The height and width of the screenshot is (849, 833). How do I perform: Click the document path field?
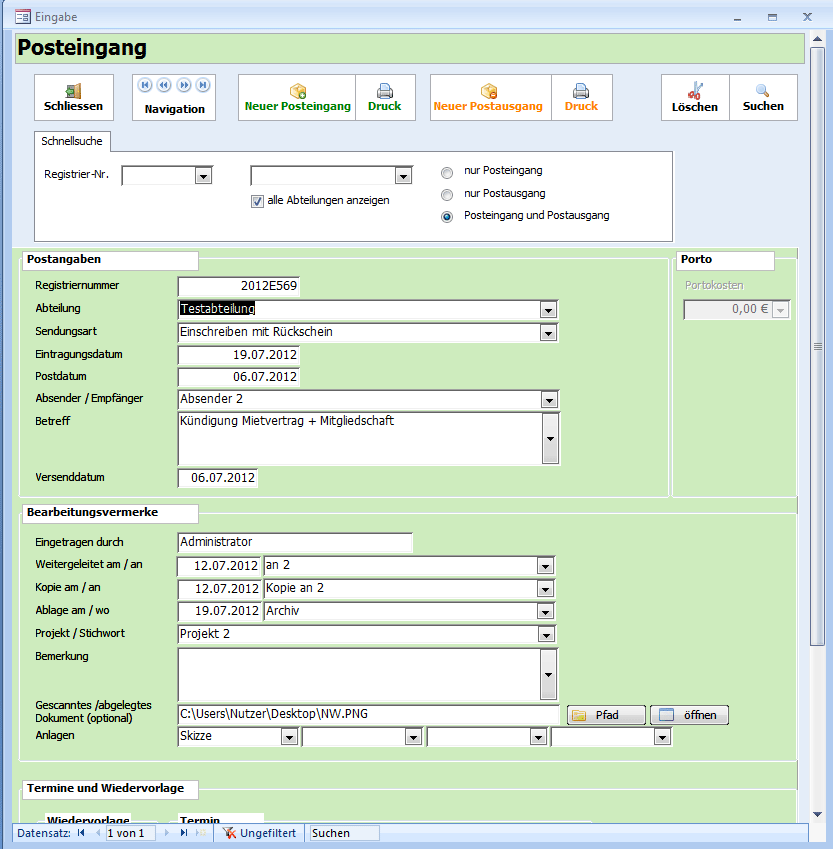[368, 715]
